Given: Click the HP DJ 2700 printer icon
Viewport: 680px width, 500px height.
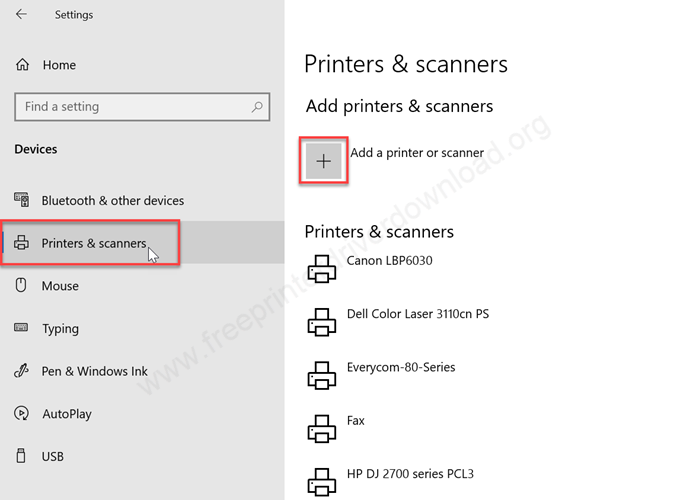Looking at the screenshot, I should [x=322, y=482].
